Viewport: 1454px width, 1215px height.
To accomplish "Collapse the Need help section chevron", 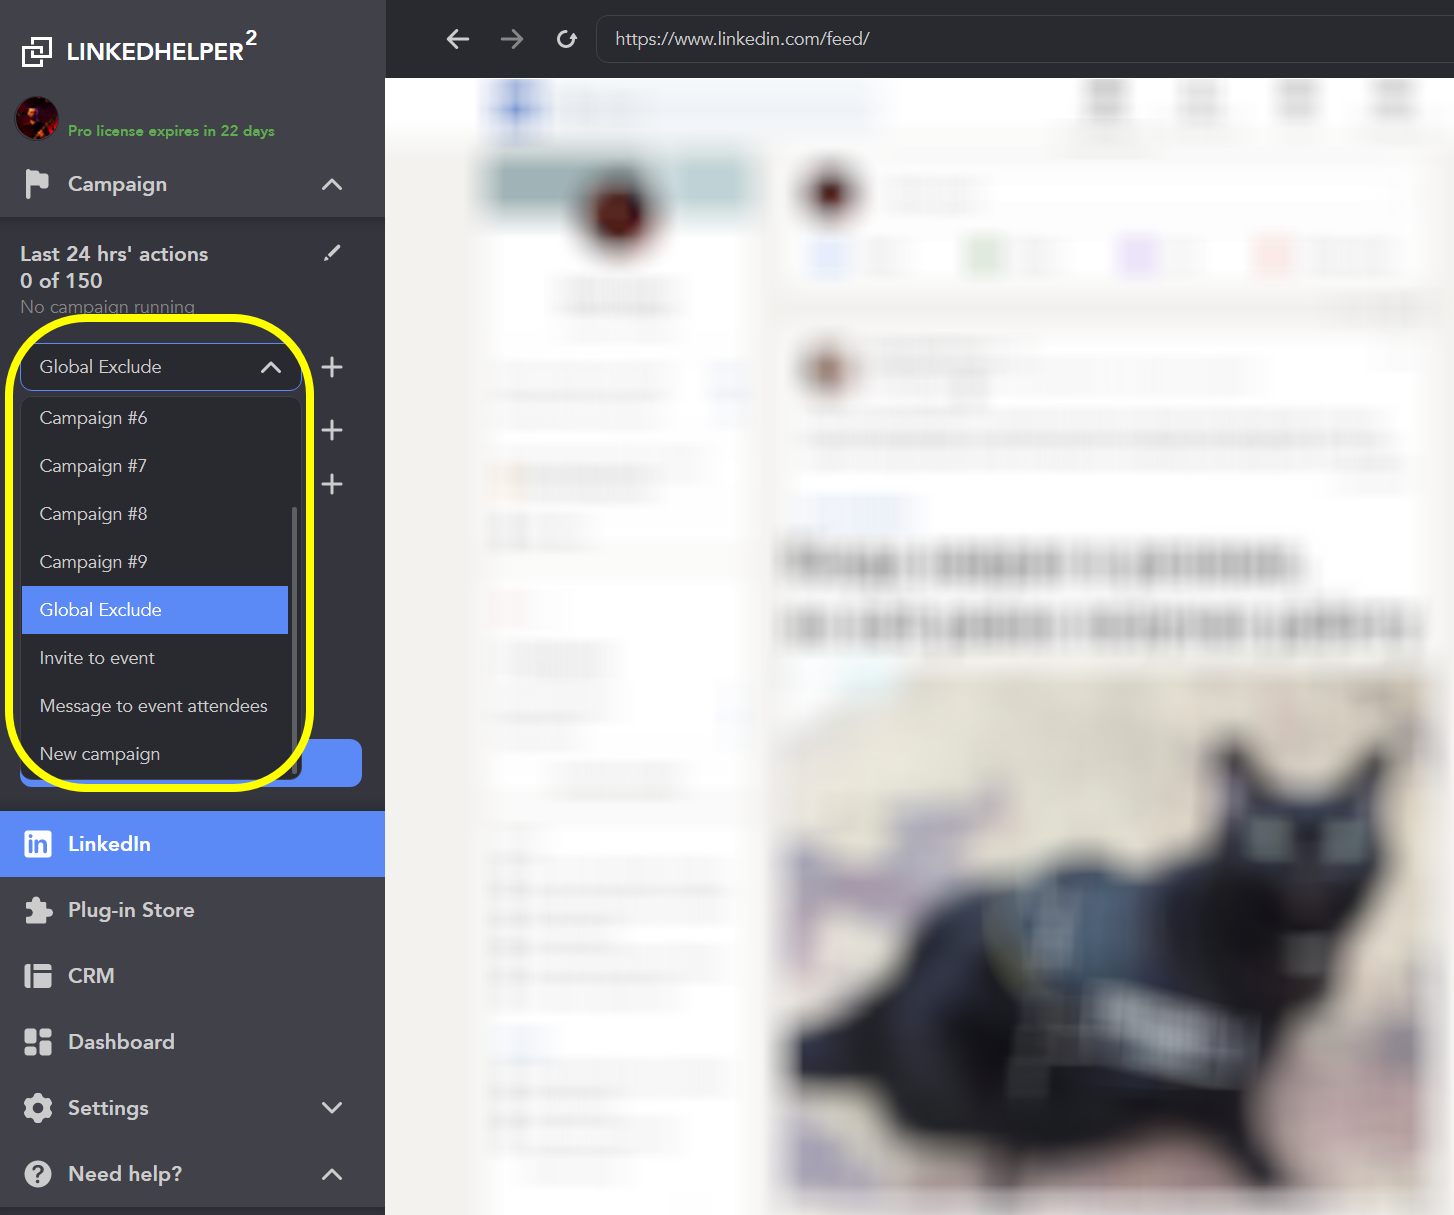I will pos(332,1174).
